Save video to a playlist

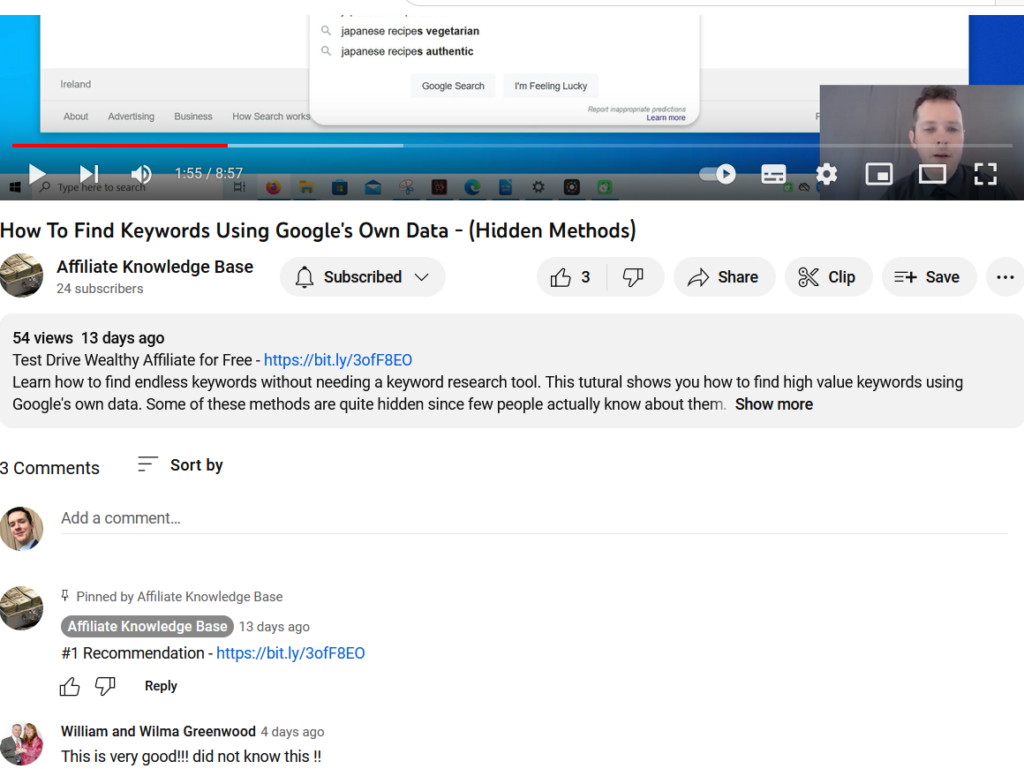pos(929,277)
